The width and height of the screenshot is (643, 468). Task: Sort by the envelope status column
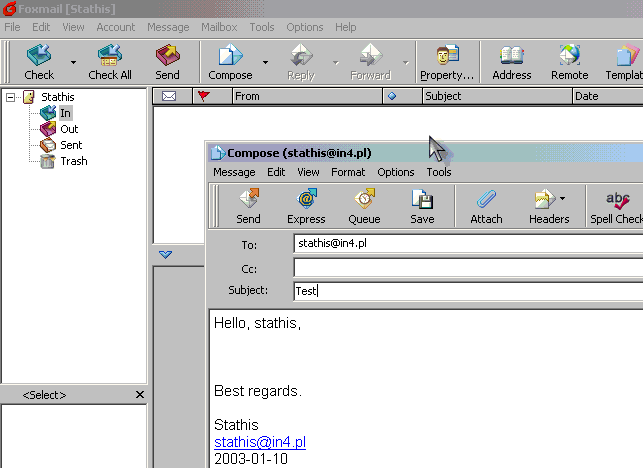[x=172, y=96]
